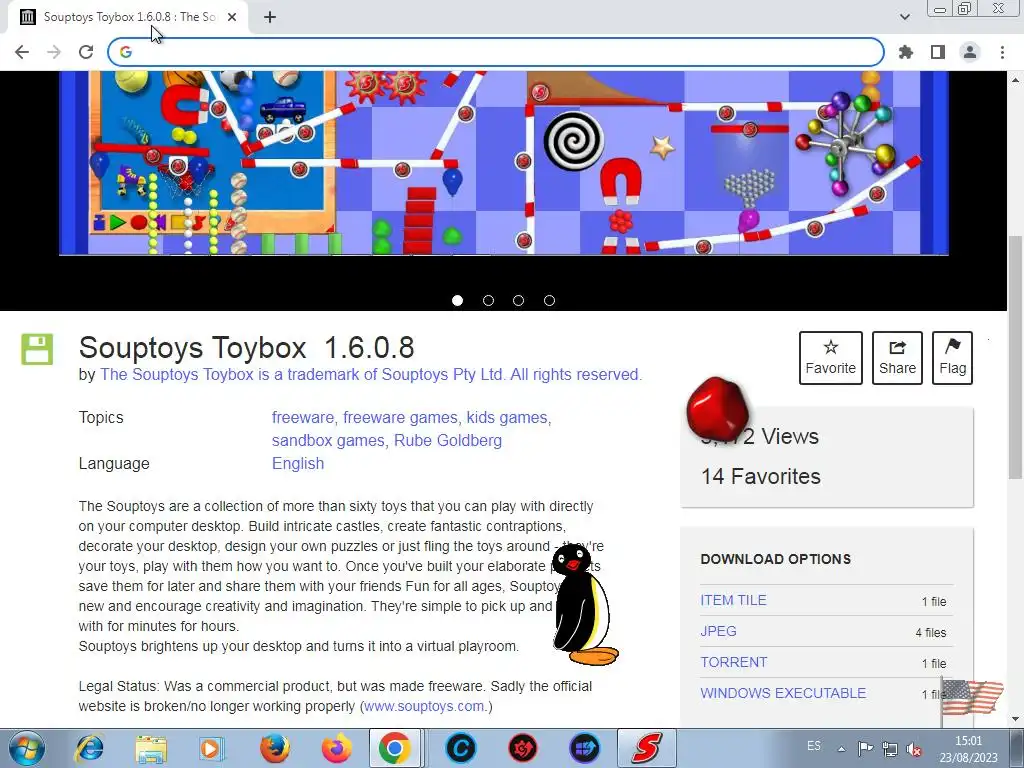This screenshot has width=1024, height=768.
Task: Close the Souptoys Toybox tab
Action: click(x=232, y=18)
